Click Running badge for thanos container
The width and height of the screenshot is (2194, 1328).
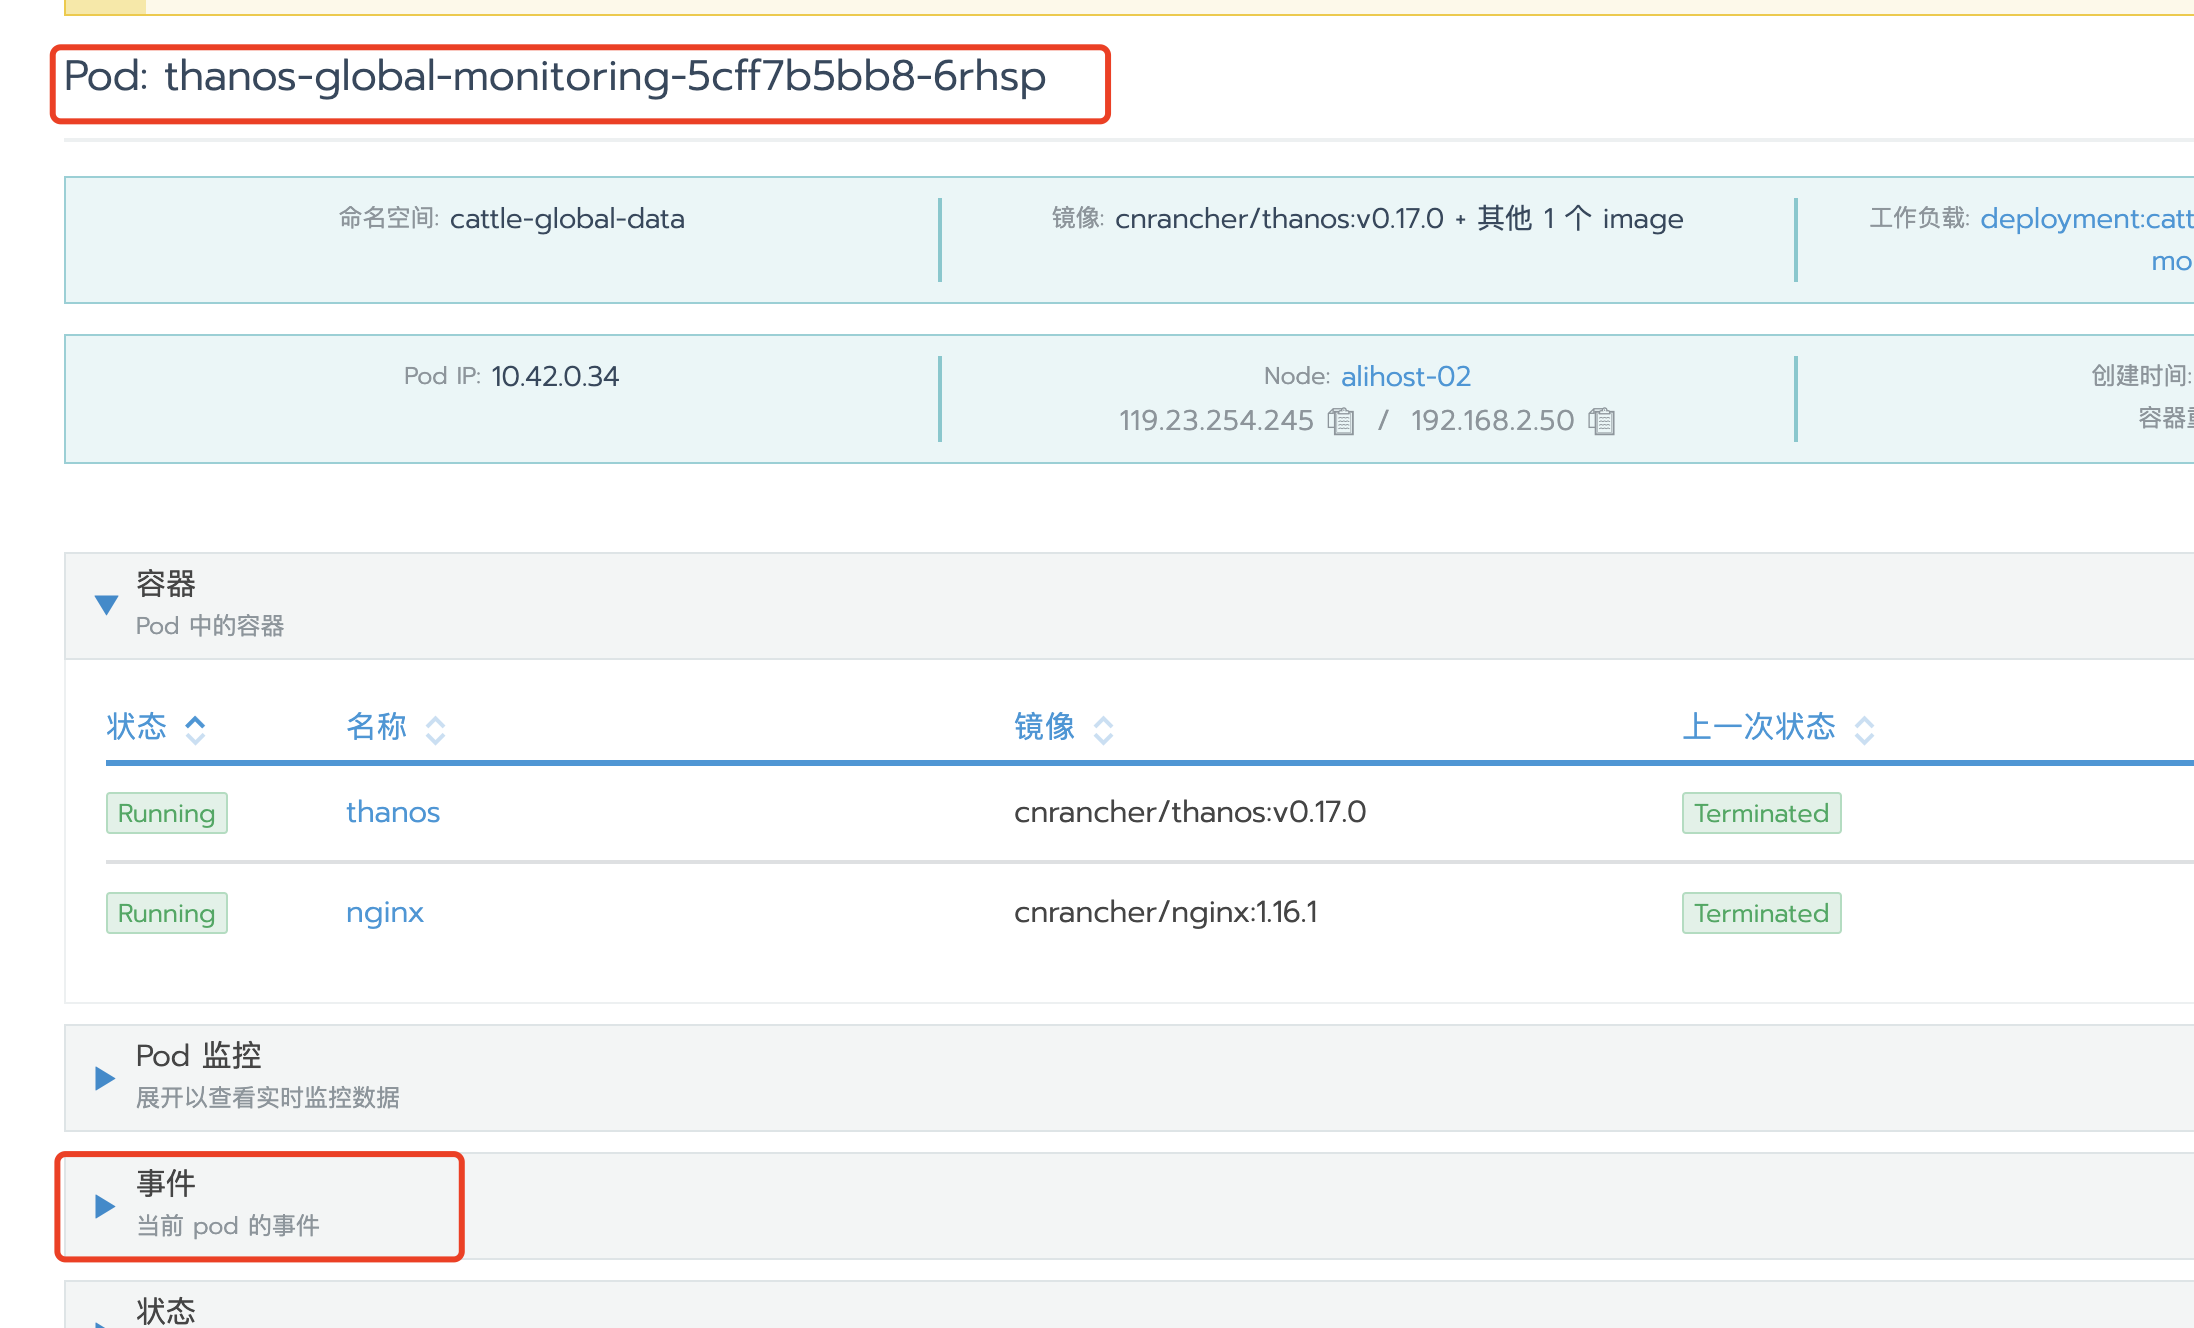tap(166, 813)
